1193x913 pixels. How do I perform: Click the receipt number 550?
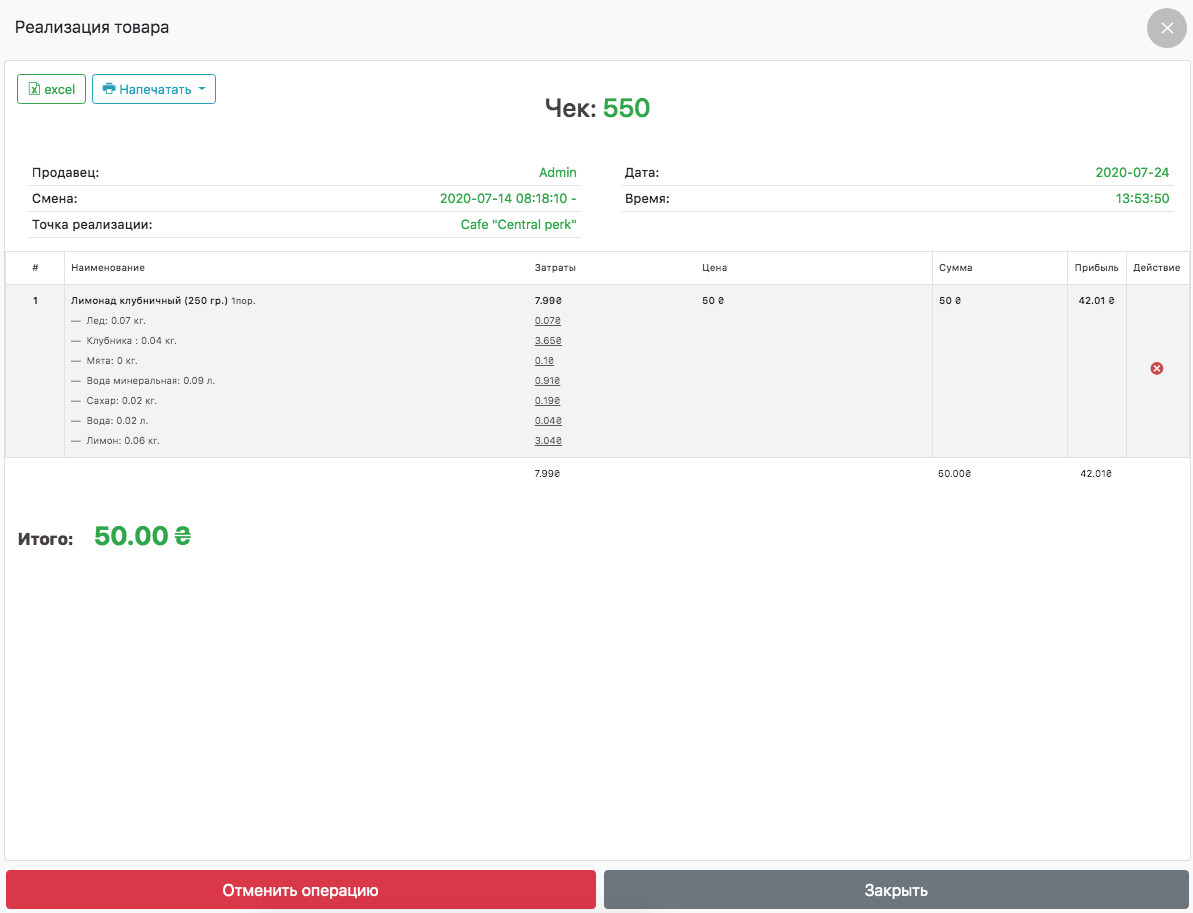[626, 108]
